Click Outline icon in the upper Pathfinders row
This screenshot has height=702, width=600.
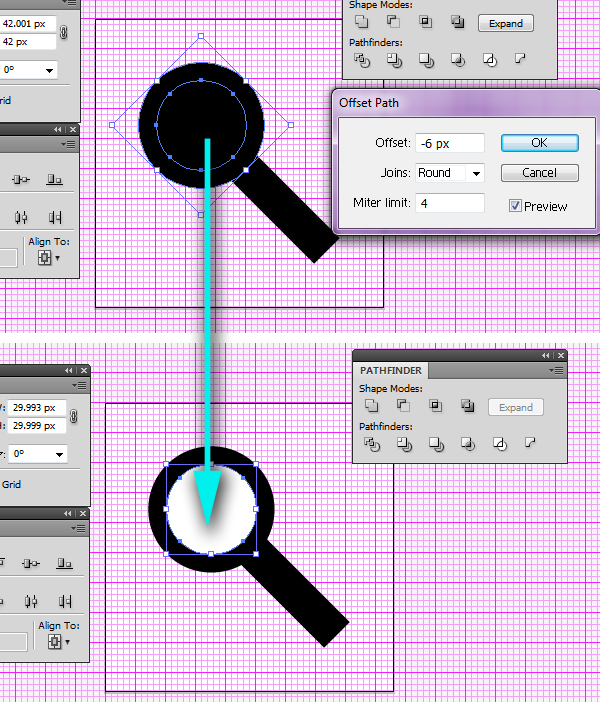[489, 60]
